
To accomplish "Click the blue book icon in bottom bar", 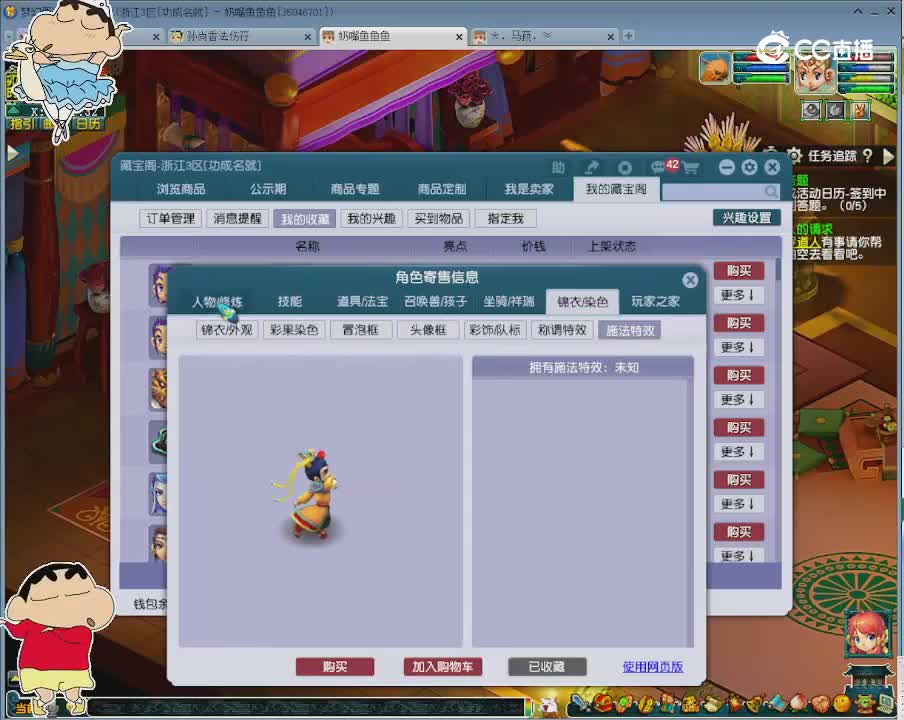I will (x=778, y=704).
